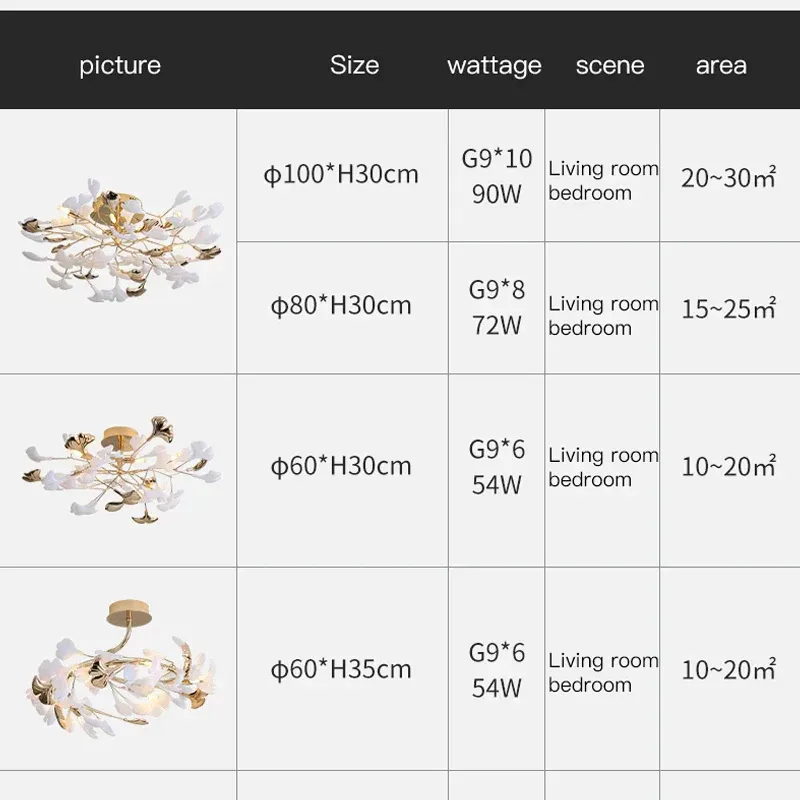
Task: Click the scene cell in the φ100*H30cm row
Action: (603, 181)
